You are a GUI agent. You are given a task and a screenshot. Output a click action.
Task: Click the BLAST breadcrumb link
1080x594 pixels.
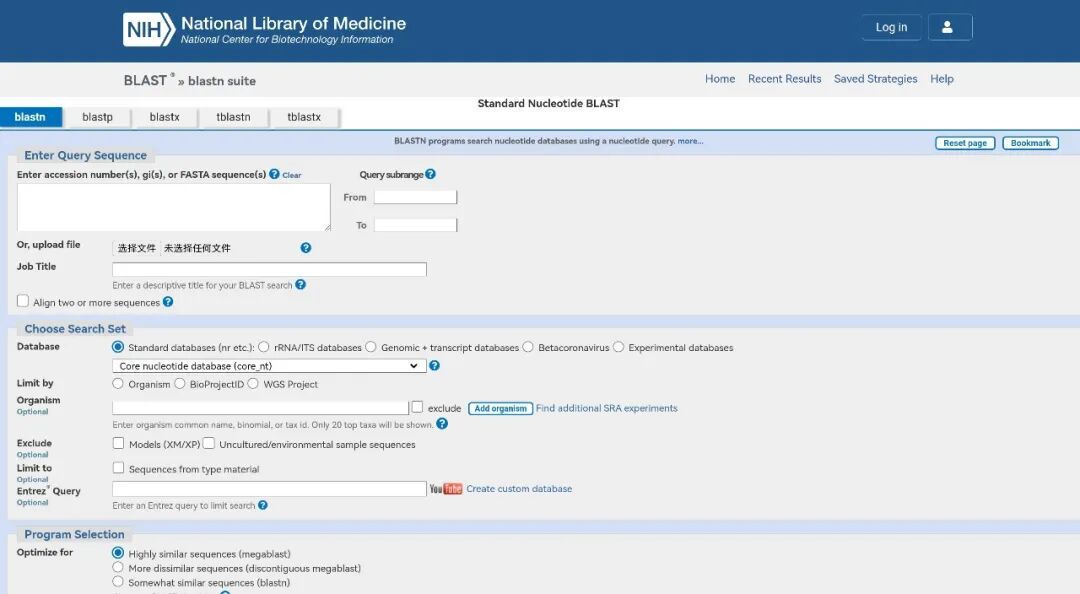click(145, 81)
